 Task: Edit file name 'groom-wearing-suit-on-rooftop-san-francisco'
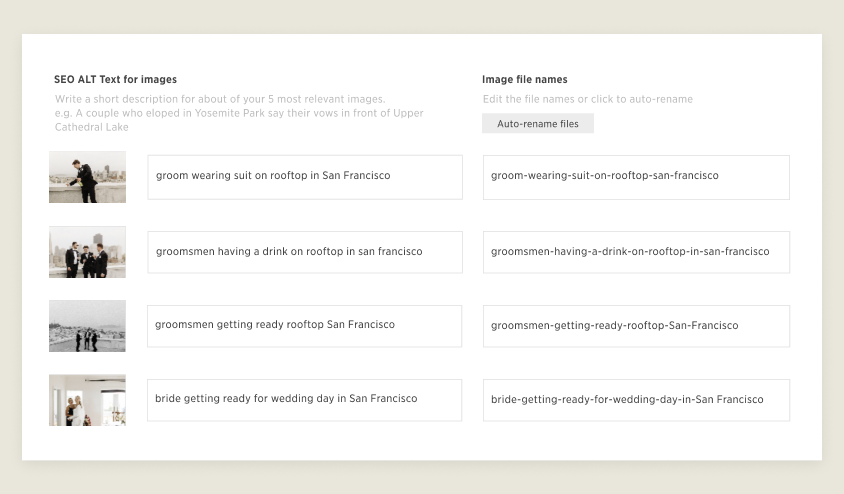click(x=636, y=177)
